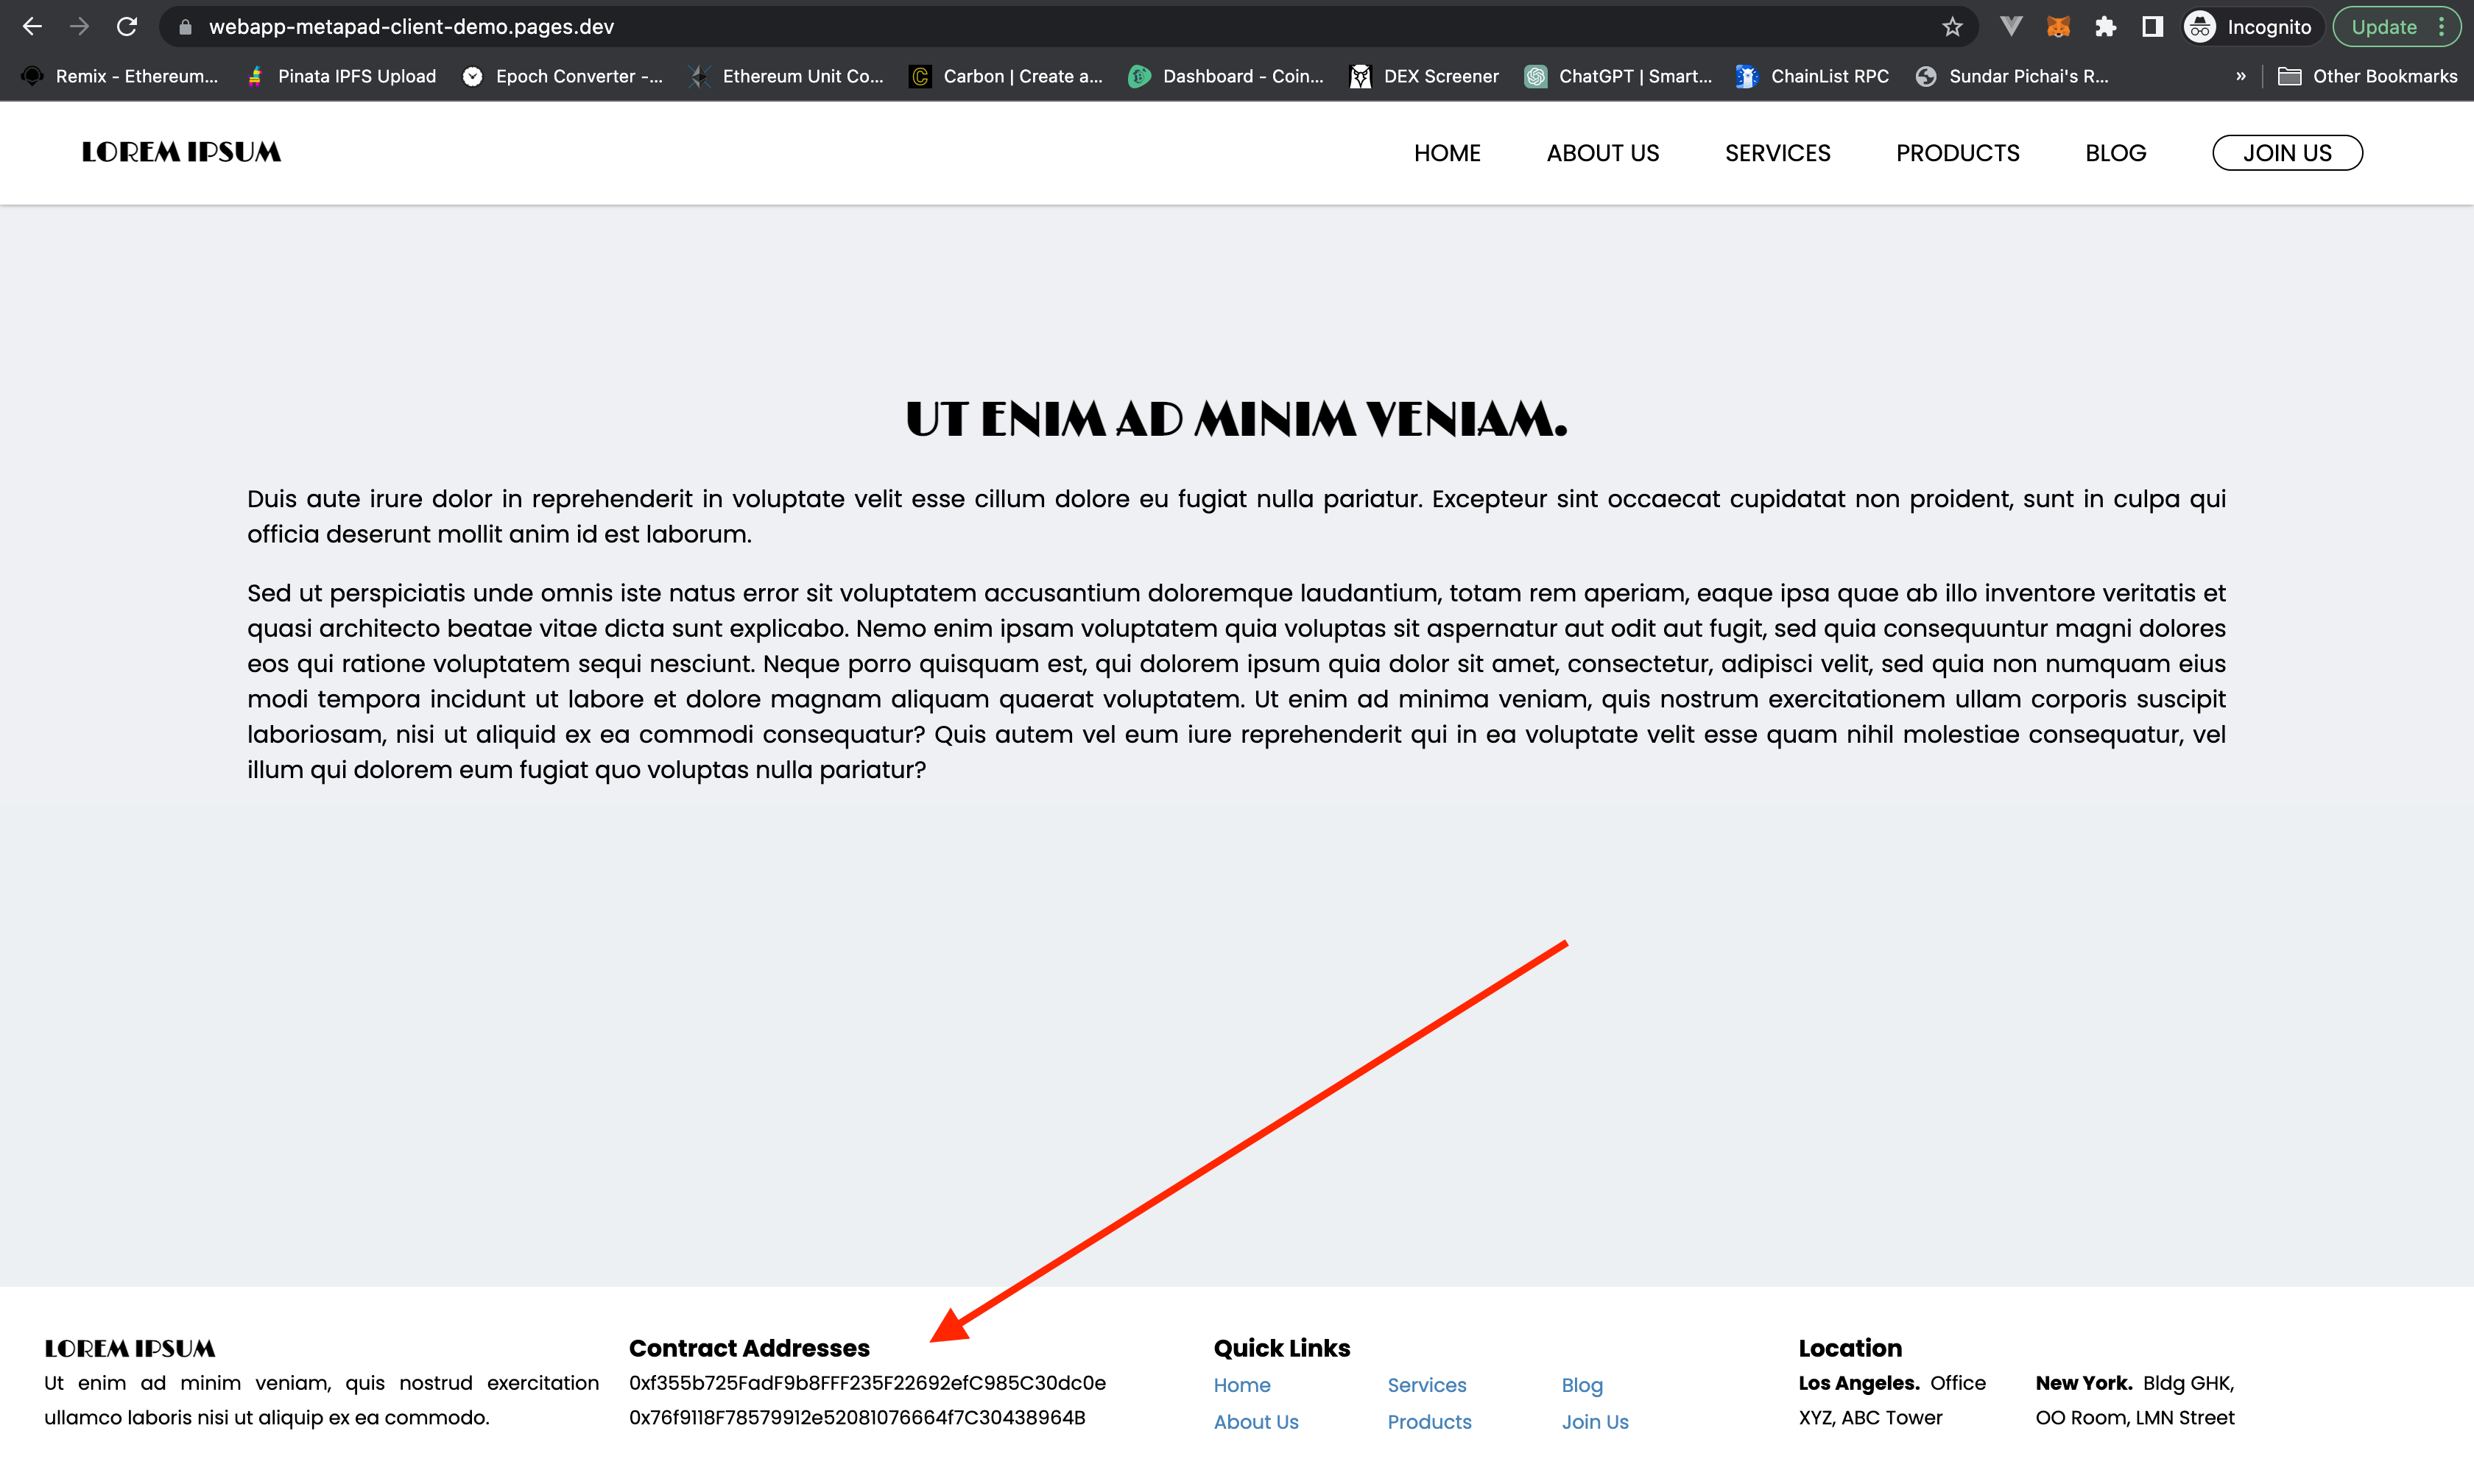
Task: Open site info via the padlock
Action: click(x=185, y=26)
